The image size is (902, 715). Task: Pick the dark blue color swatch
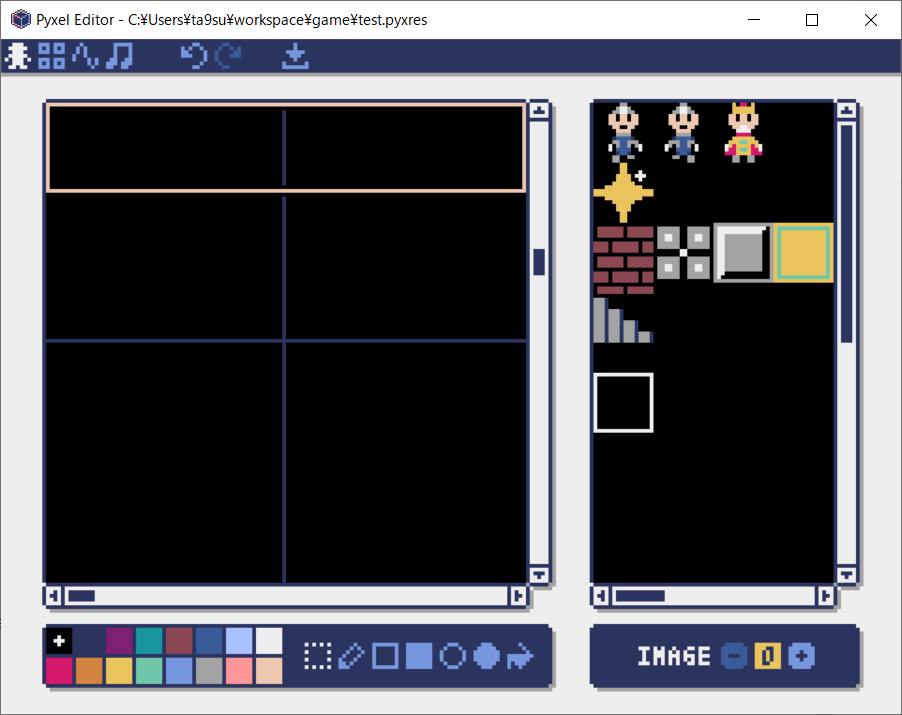(209, 641)
